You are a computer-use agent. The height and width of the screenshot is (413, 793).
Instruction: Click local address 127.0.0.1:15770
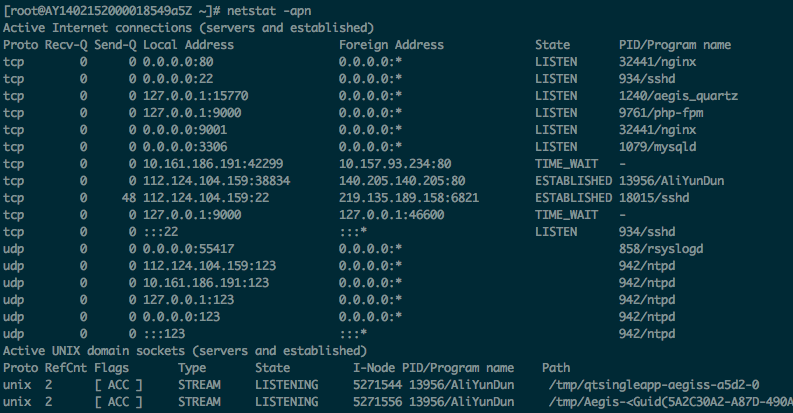pyautogui.click(x=195, y=98)
